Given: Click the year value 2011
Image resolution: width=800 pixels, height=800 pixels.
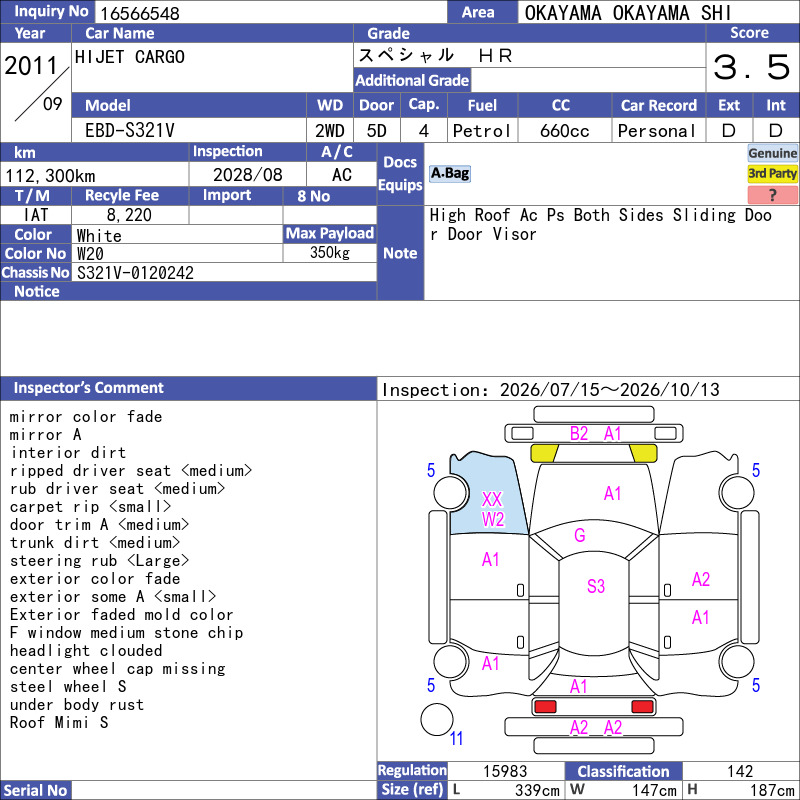Looking at the screenshot, I should tap(31, 66).
